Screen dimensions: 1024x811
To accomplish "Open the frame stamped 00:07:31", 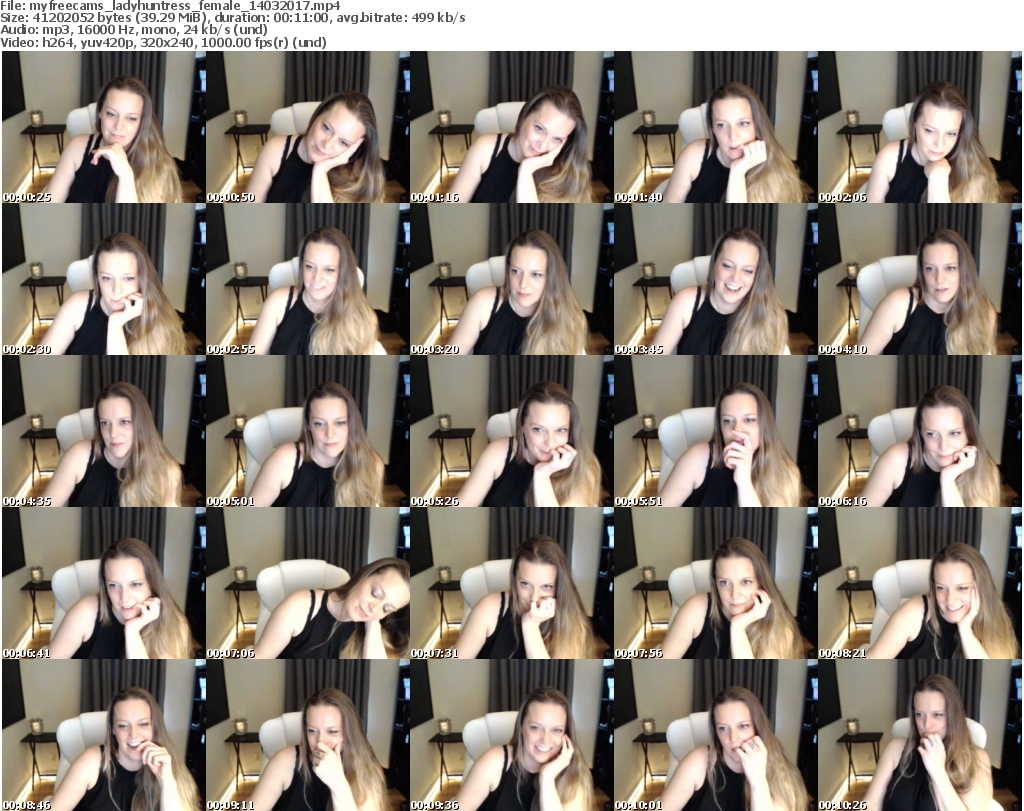I will [x=511, y=583].
